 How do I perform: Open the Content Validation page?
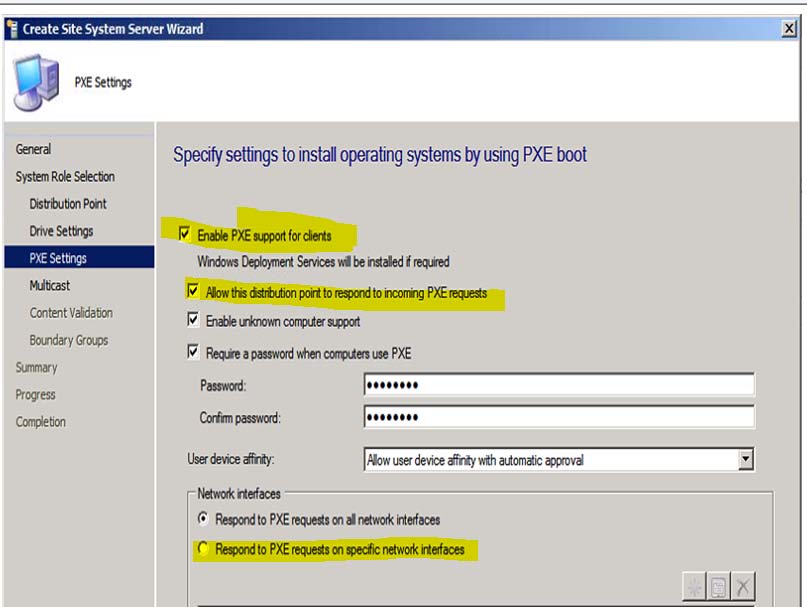pyautogui.click(x=71, y=313)
